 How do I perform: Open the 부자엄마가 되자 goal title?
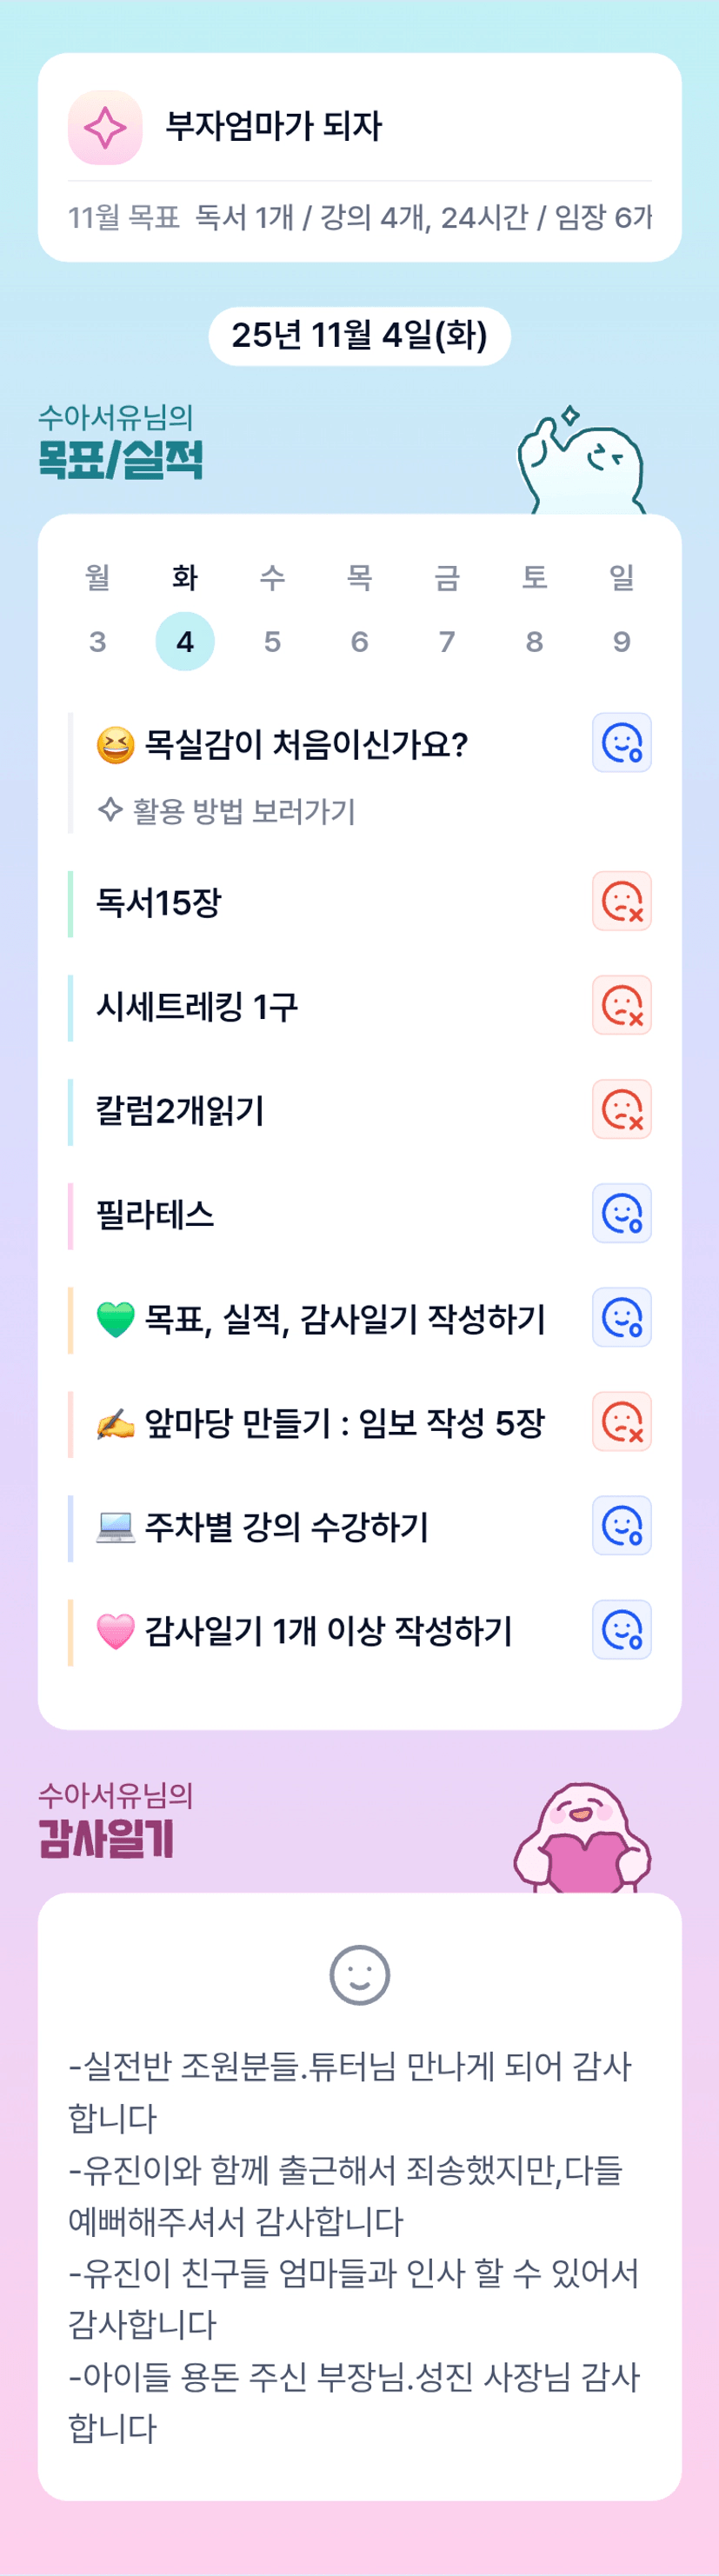(x=273, y=127)
